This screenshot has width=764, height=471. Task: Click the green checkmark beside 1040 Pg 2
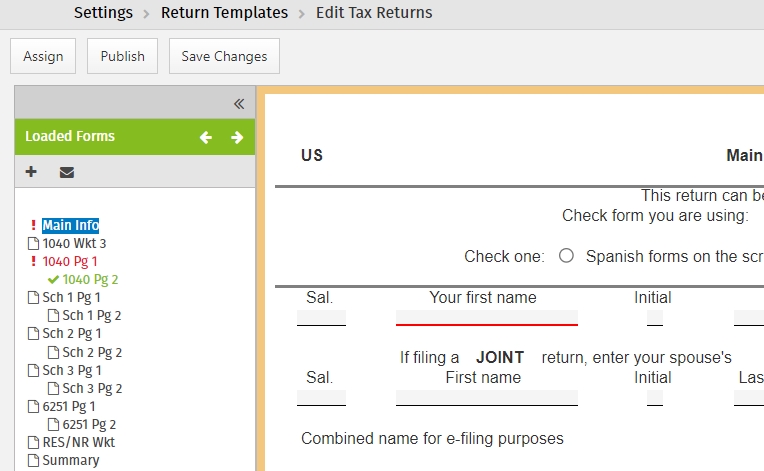click(x=53, y=280)
